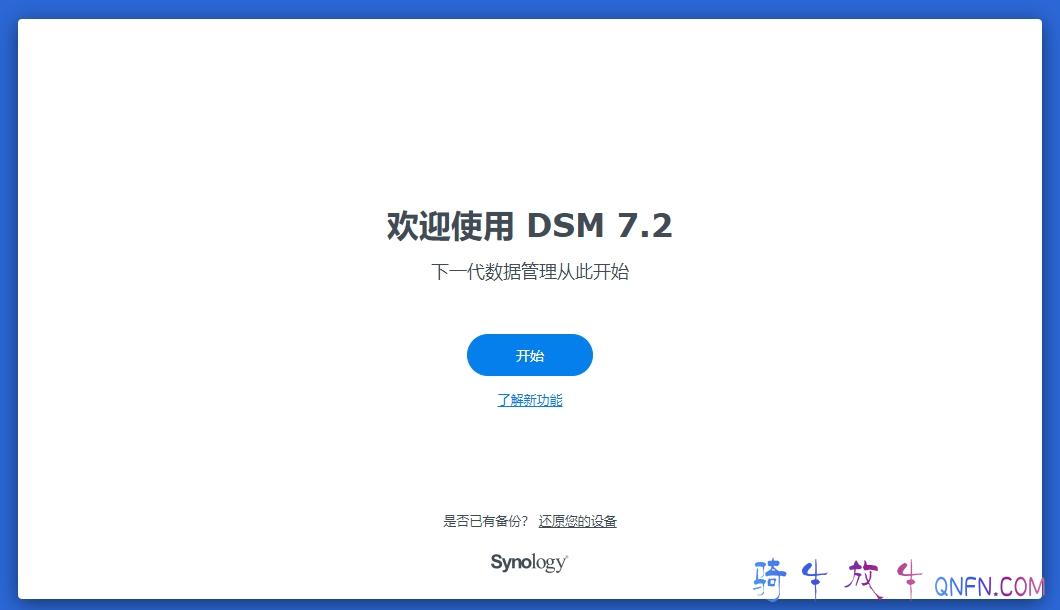Image resolution: width=1060 pixels, height=610 pixels.
Task: Click the bold Syno part of logo
Action: coord(508,562)
